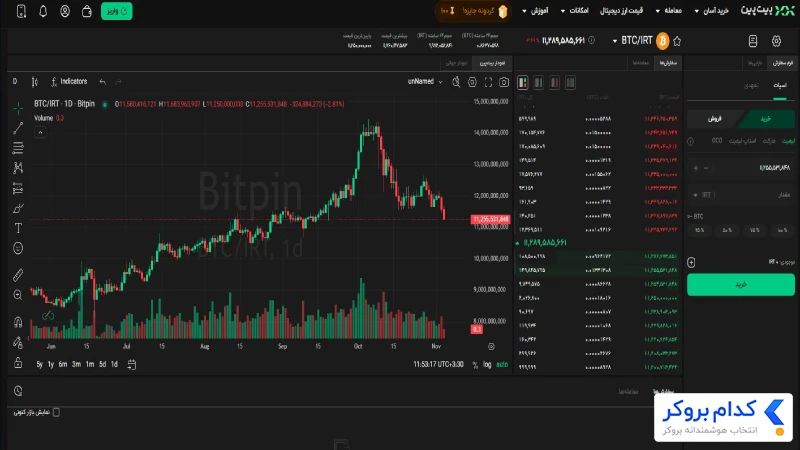Open the emoji icons tool
The height and width of the screenshot is (450, 800).
point(18,248)
